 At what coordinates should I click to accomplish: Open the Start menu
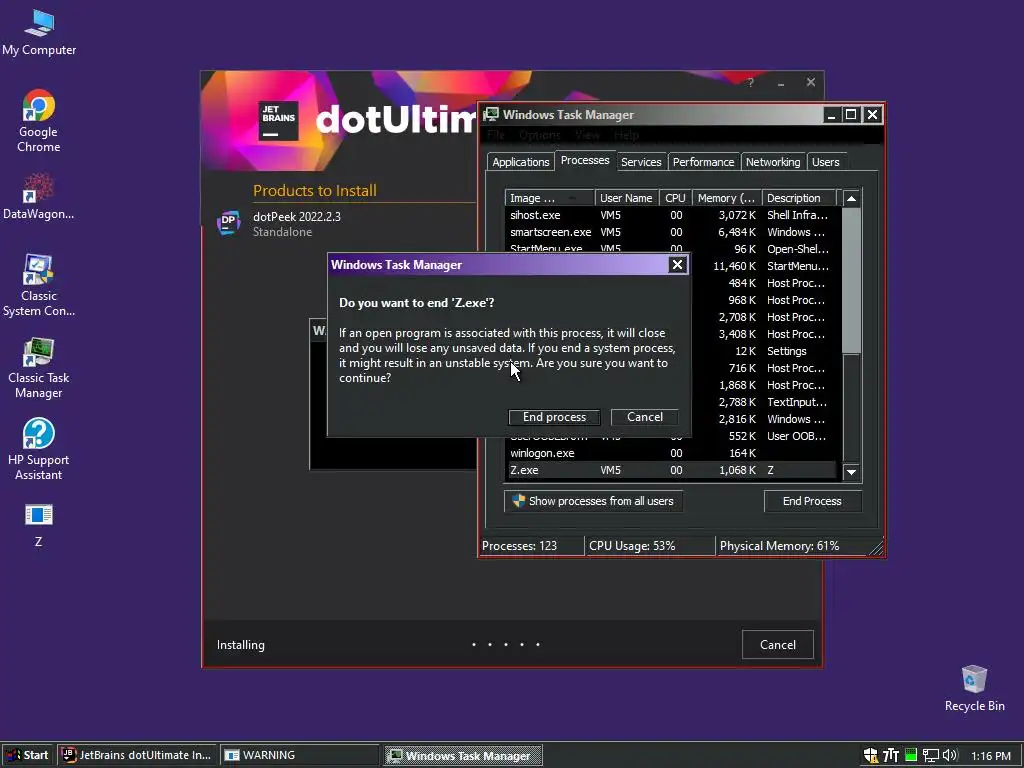coord(27,756)
